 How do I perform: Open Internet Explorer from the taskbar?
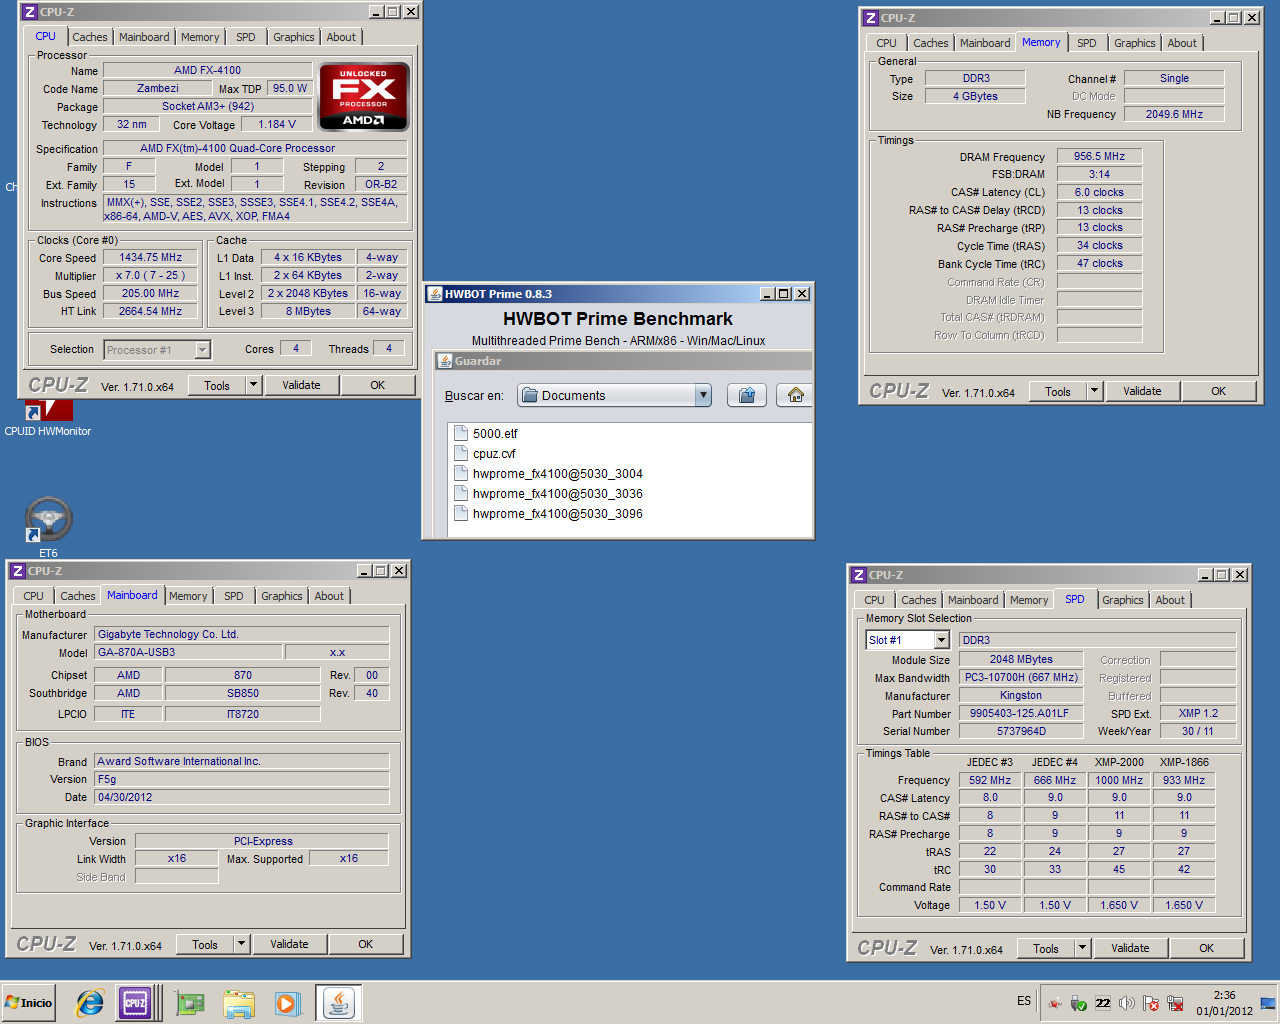click(x=90, y=1003)
